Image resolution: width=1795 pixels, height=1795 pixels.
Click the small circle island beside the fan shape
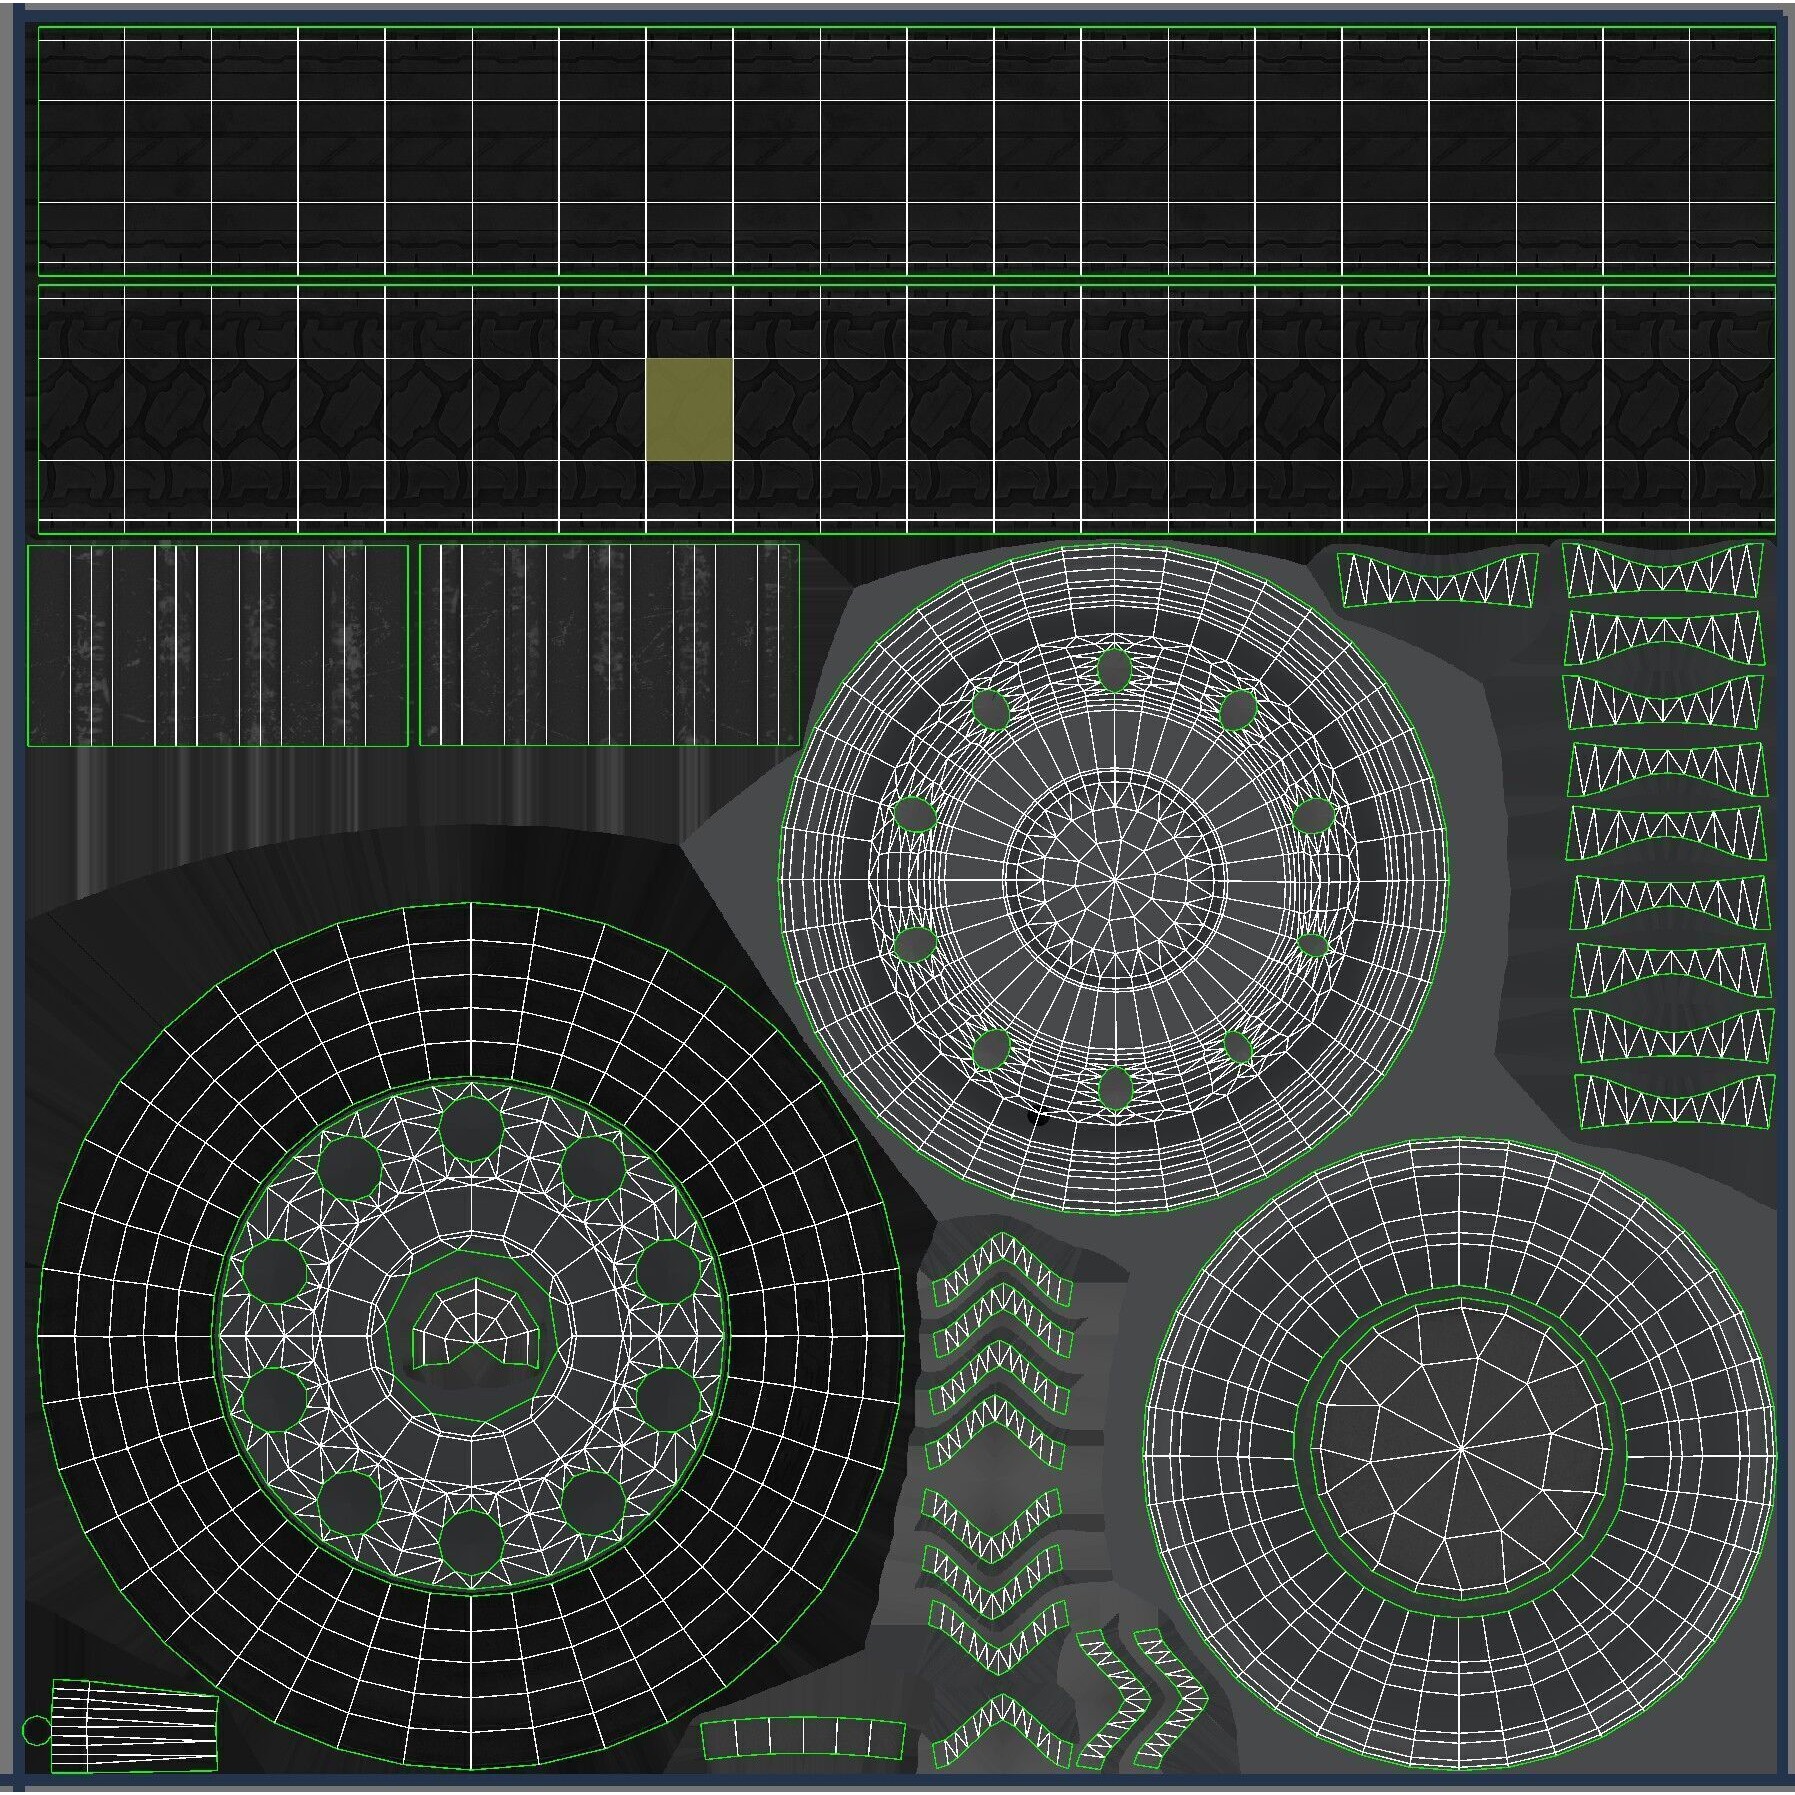[36, 1730]
